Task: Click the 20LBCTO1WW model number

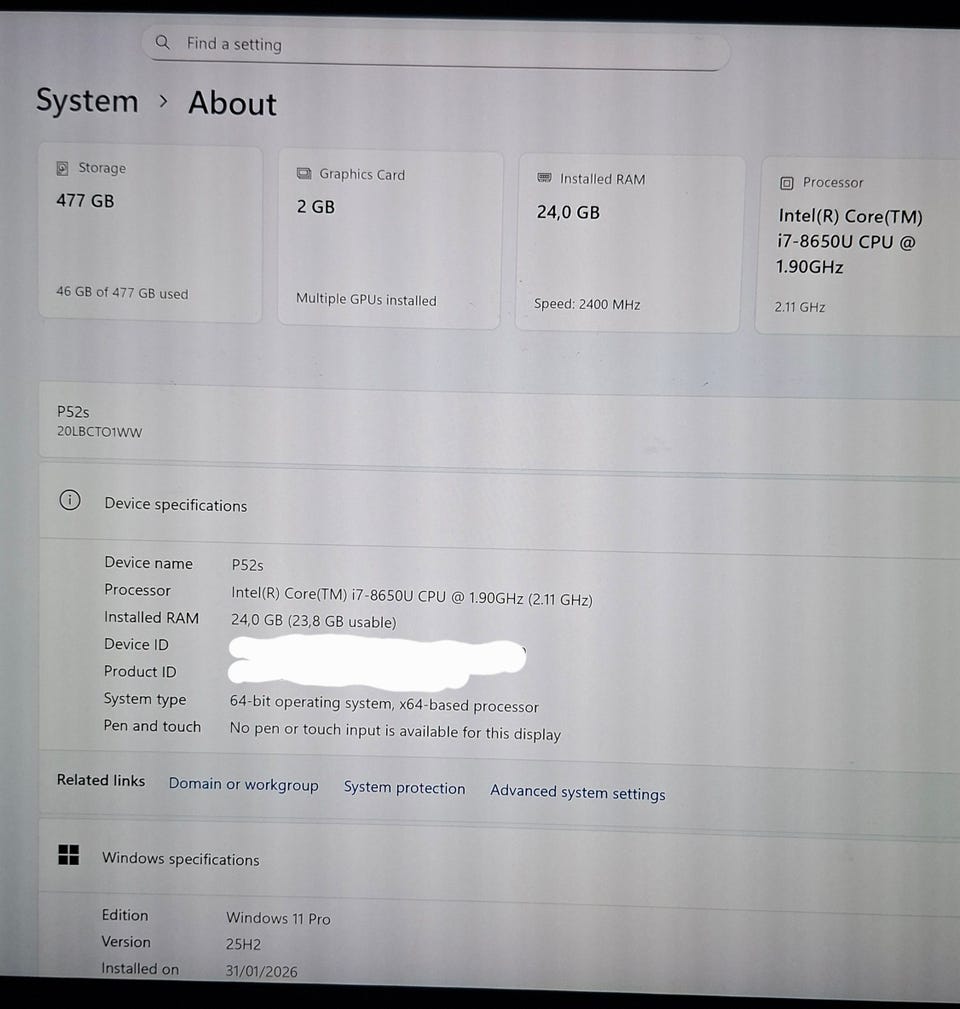Action: point(99,432)
